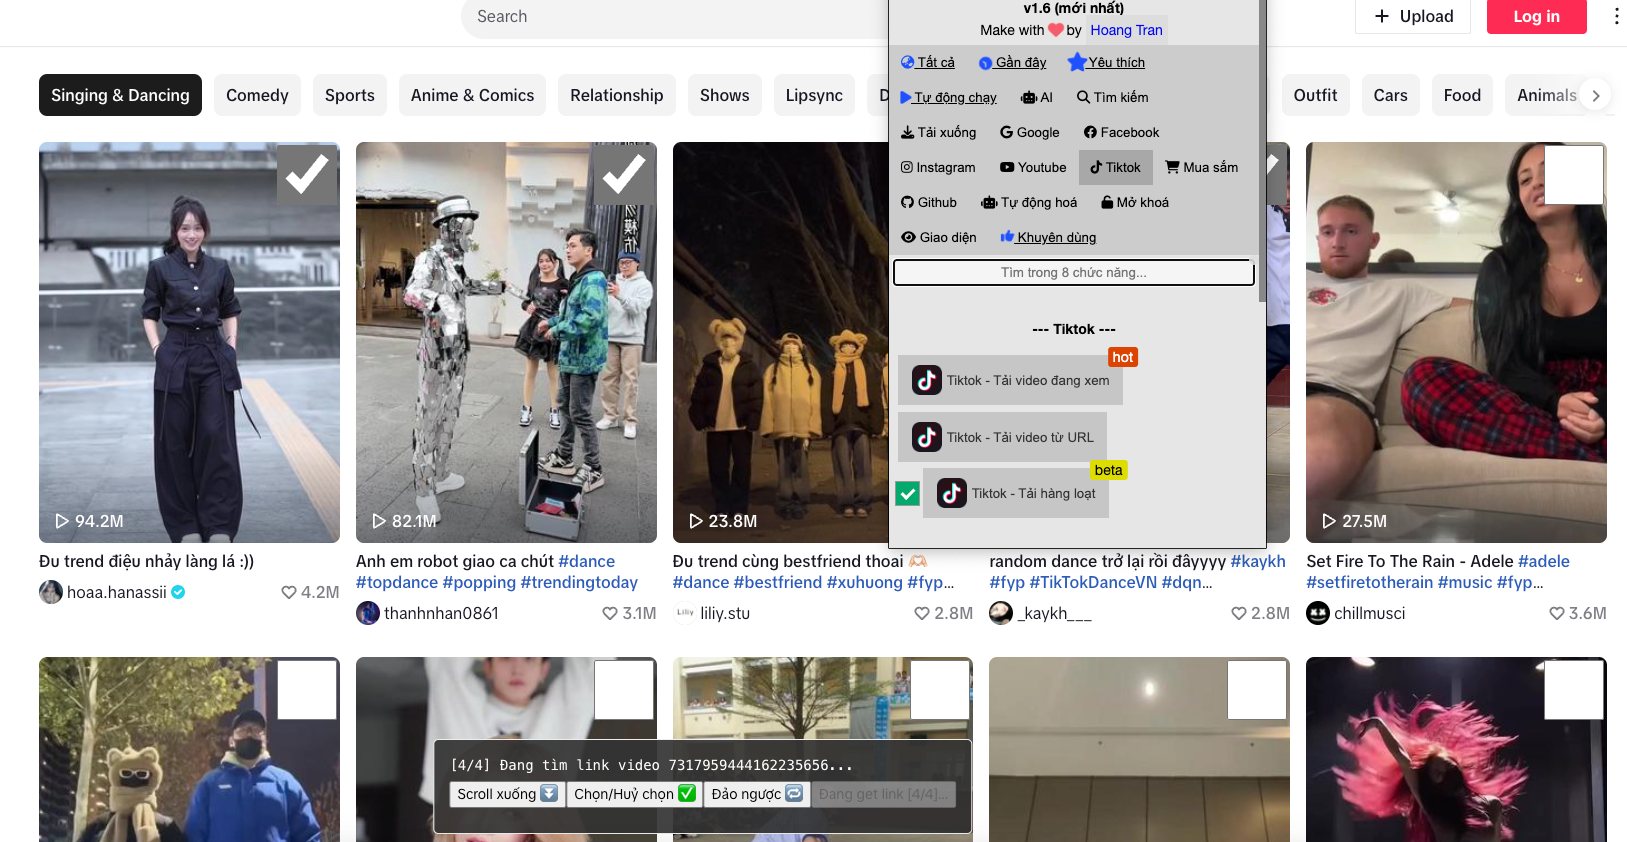Click the Log in button

point(1536,16)
